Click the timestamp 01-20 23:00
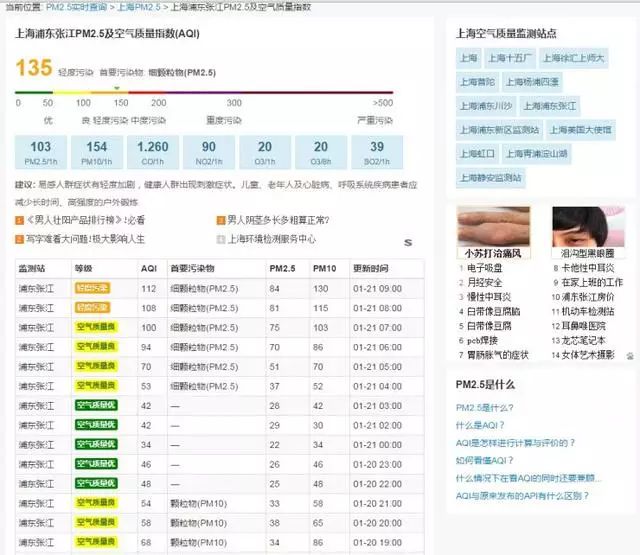 point(378,464)
